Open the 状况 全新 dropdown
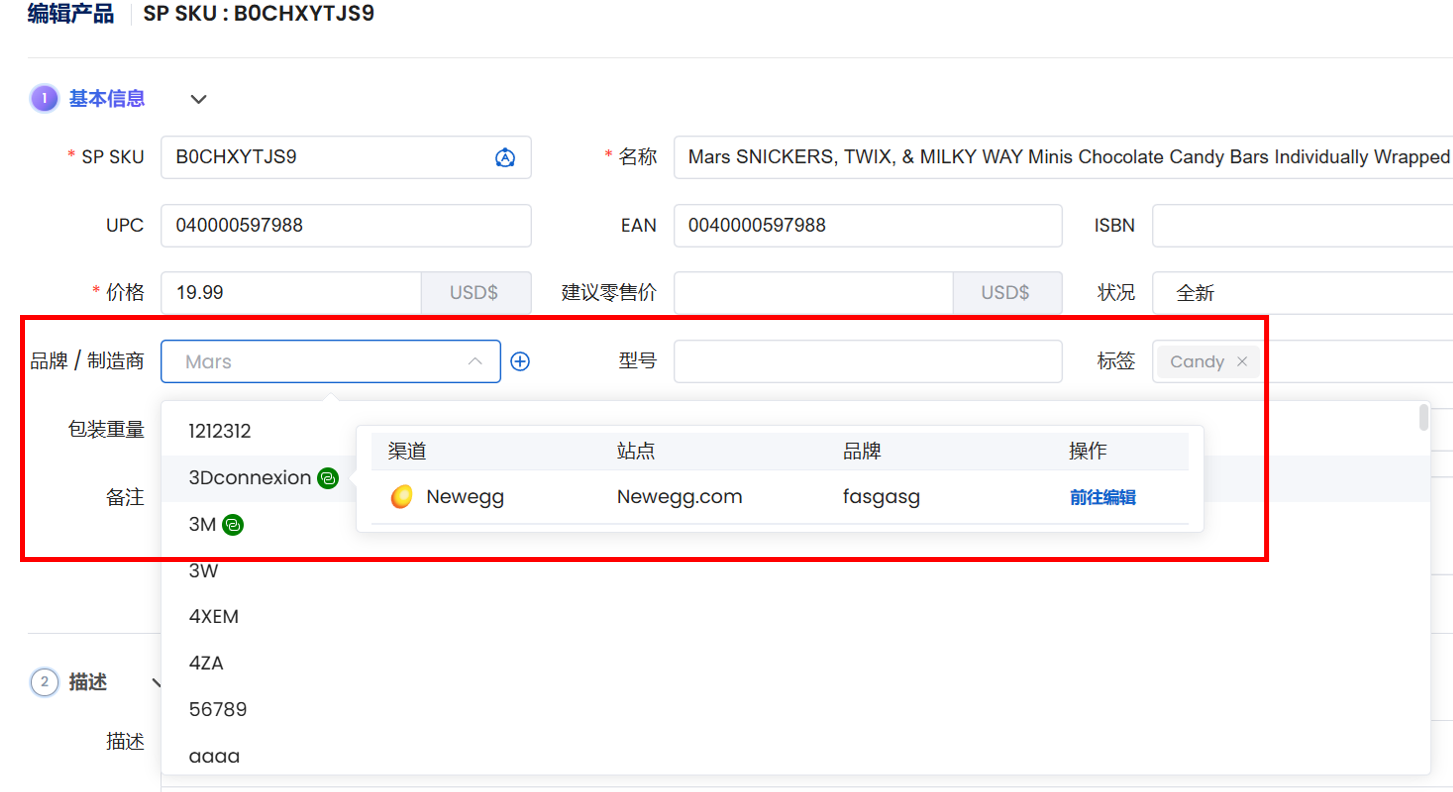 [1302, 293]
